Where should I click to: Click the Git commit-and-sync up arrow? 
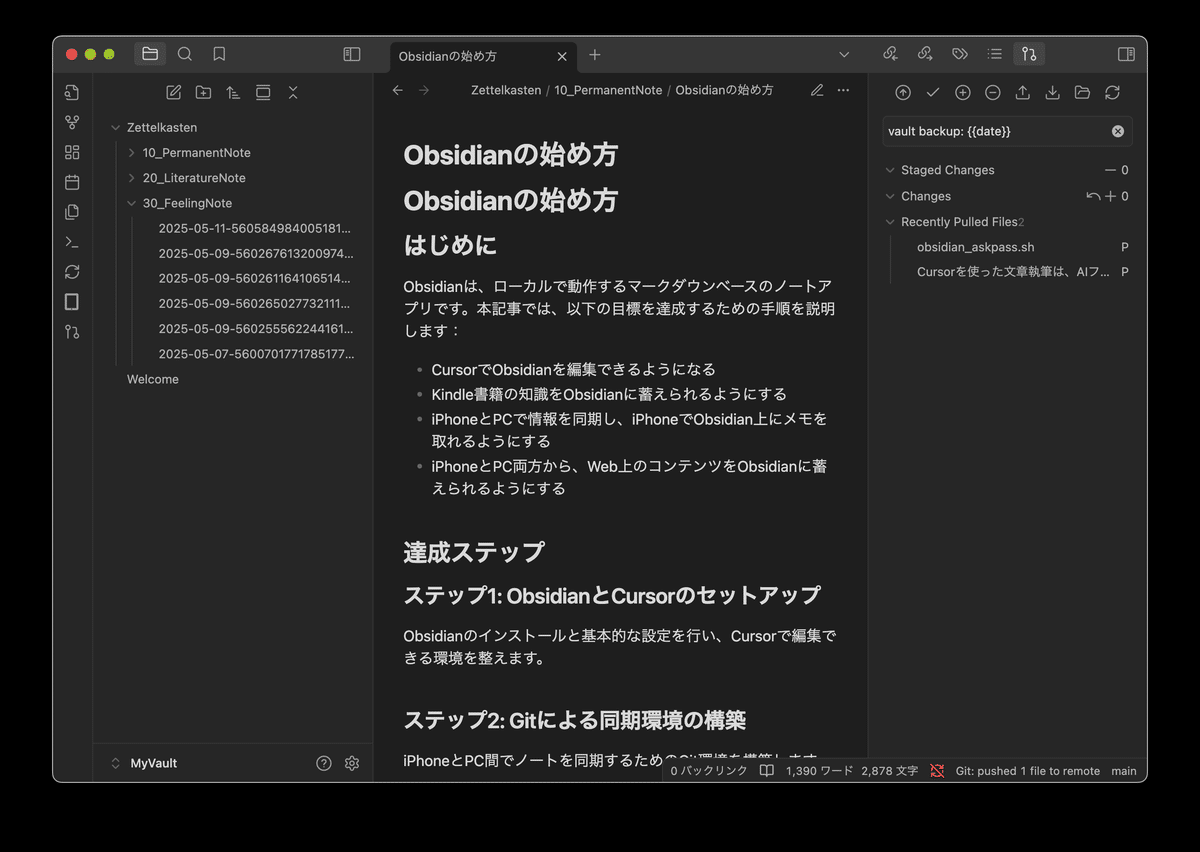point(903,92)
